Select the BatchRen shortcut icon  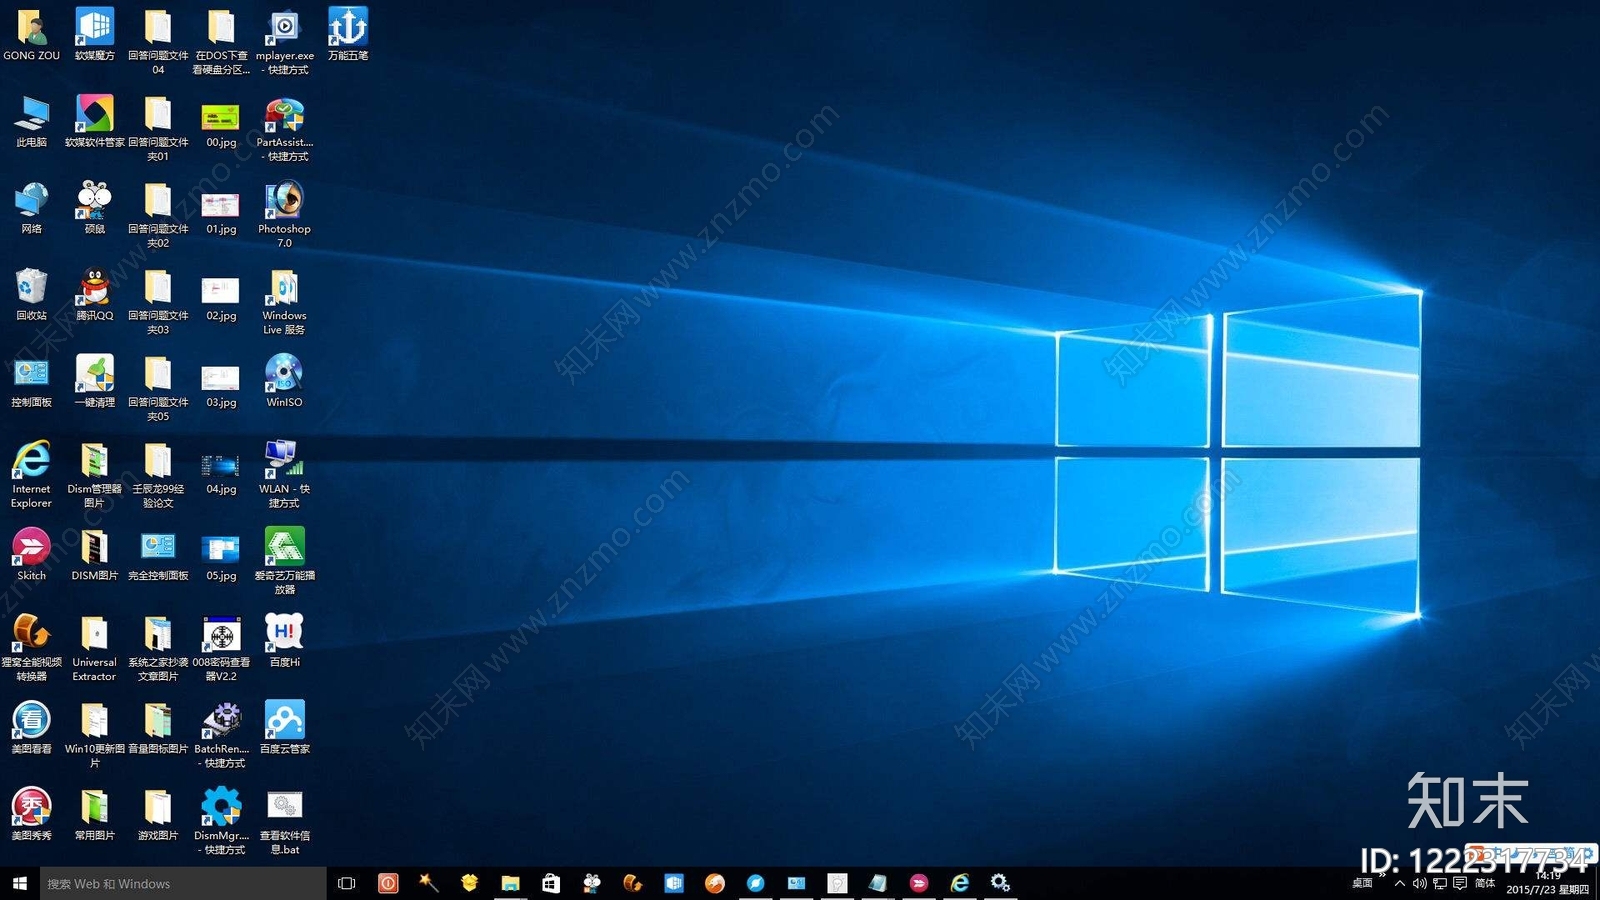point(221,734)
